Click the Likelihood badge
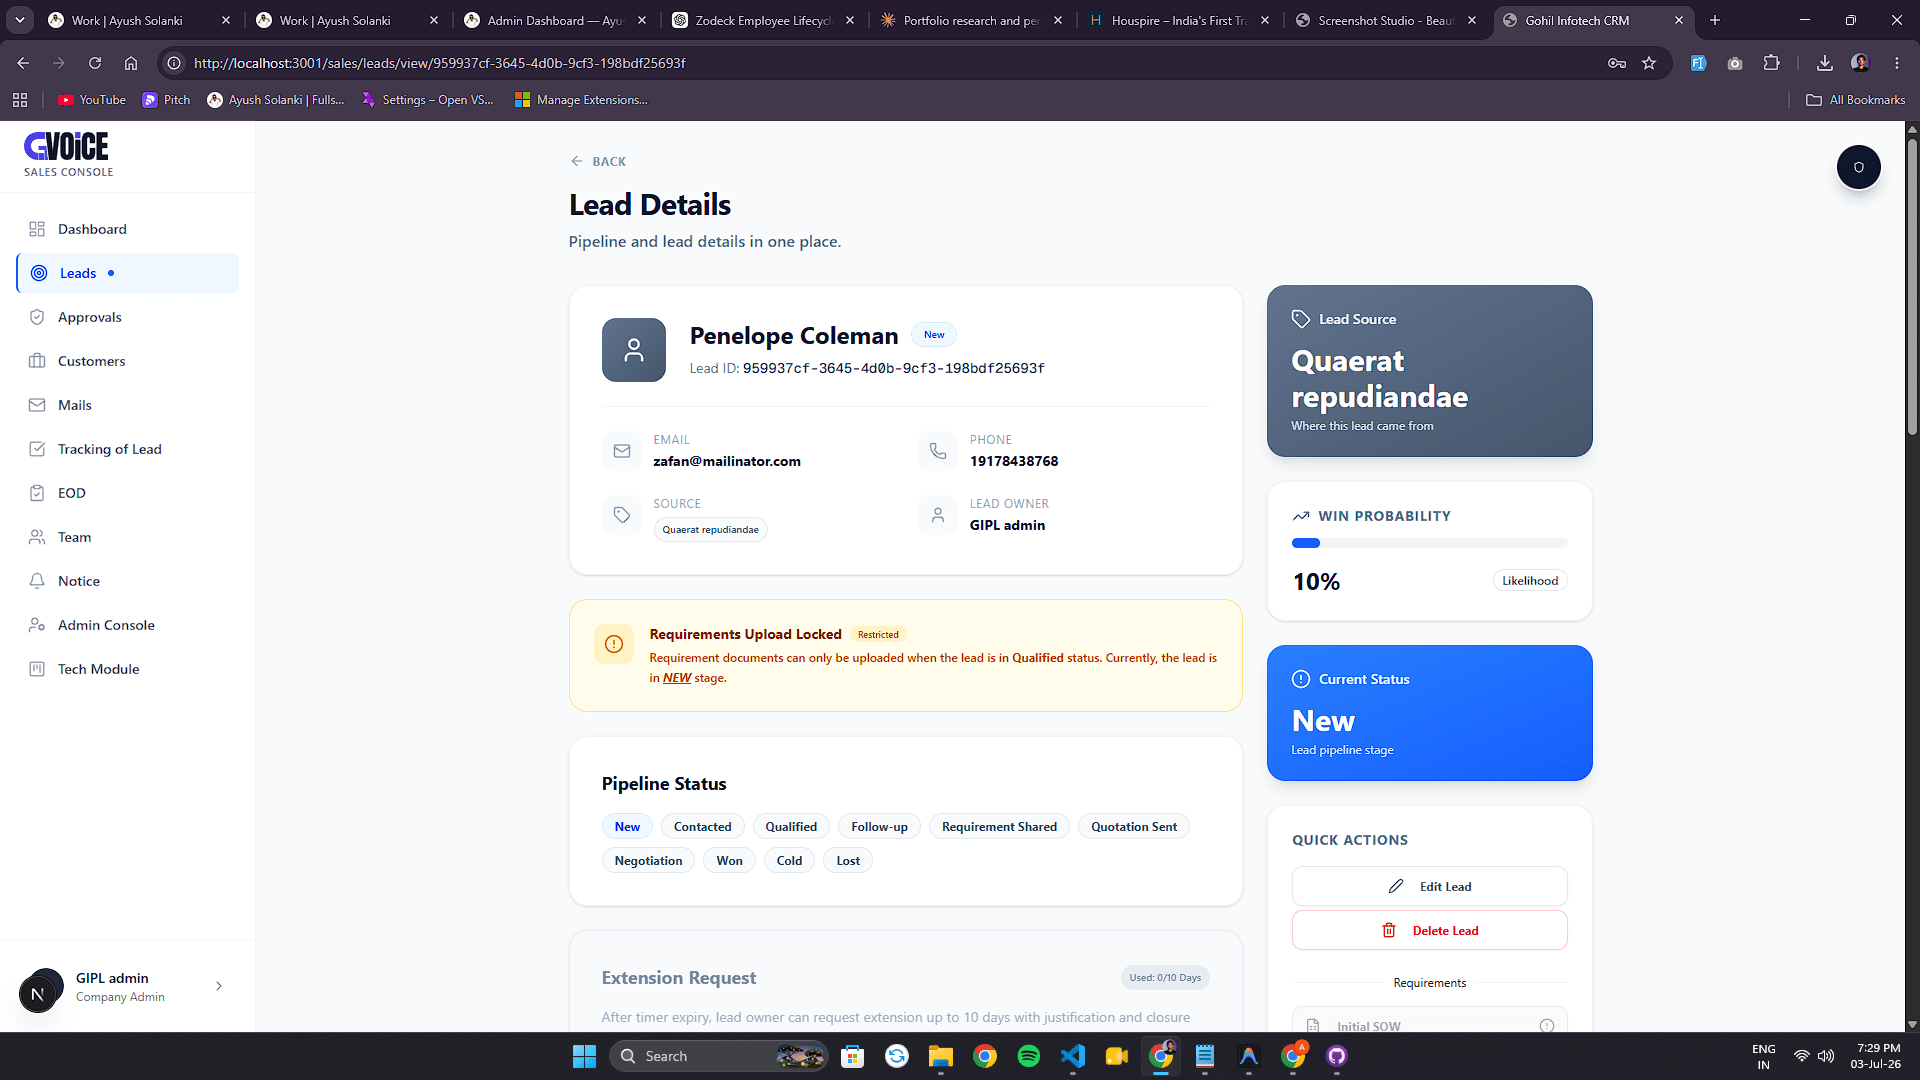 pos(1530,581)
